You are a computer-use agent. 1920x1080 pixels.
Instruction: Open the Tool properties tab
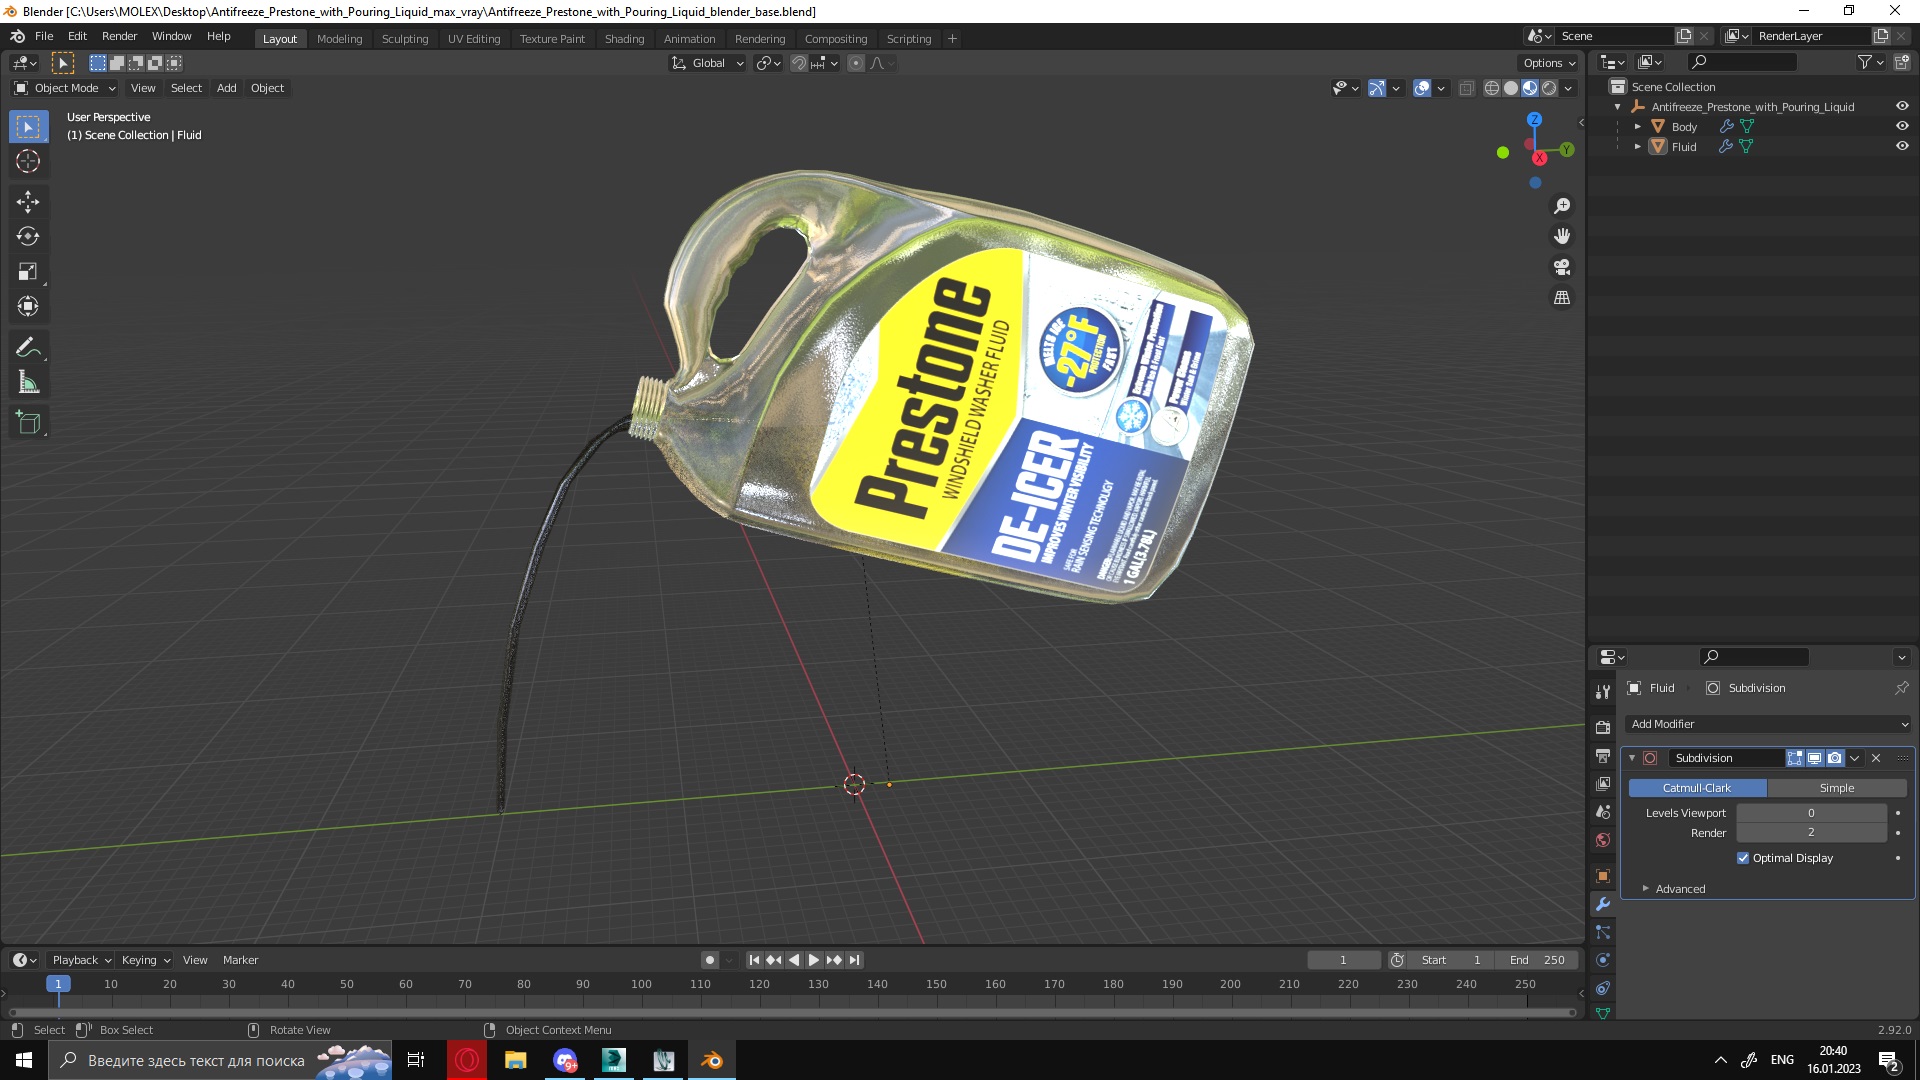click(1603, 691)
